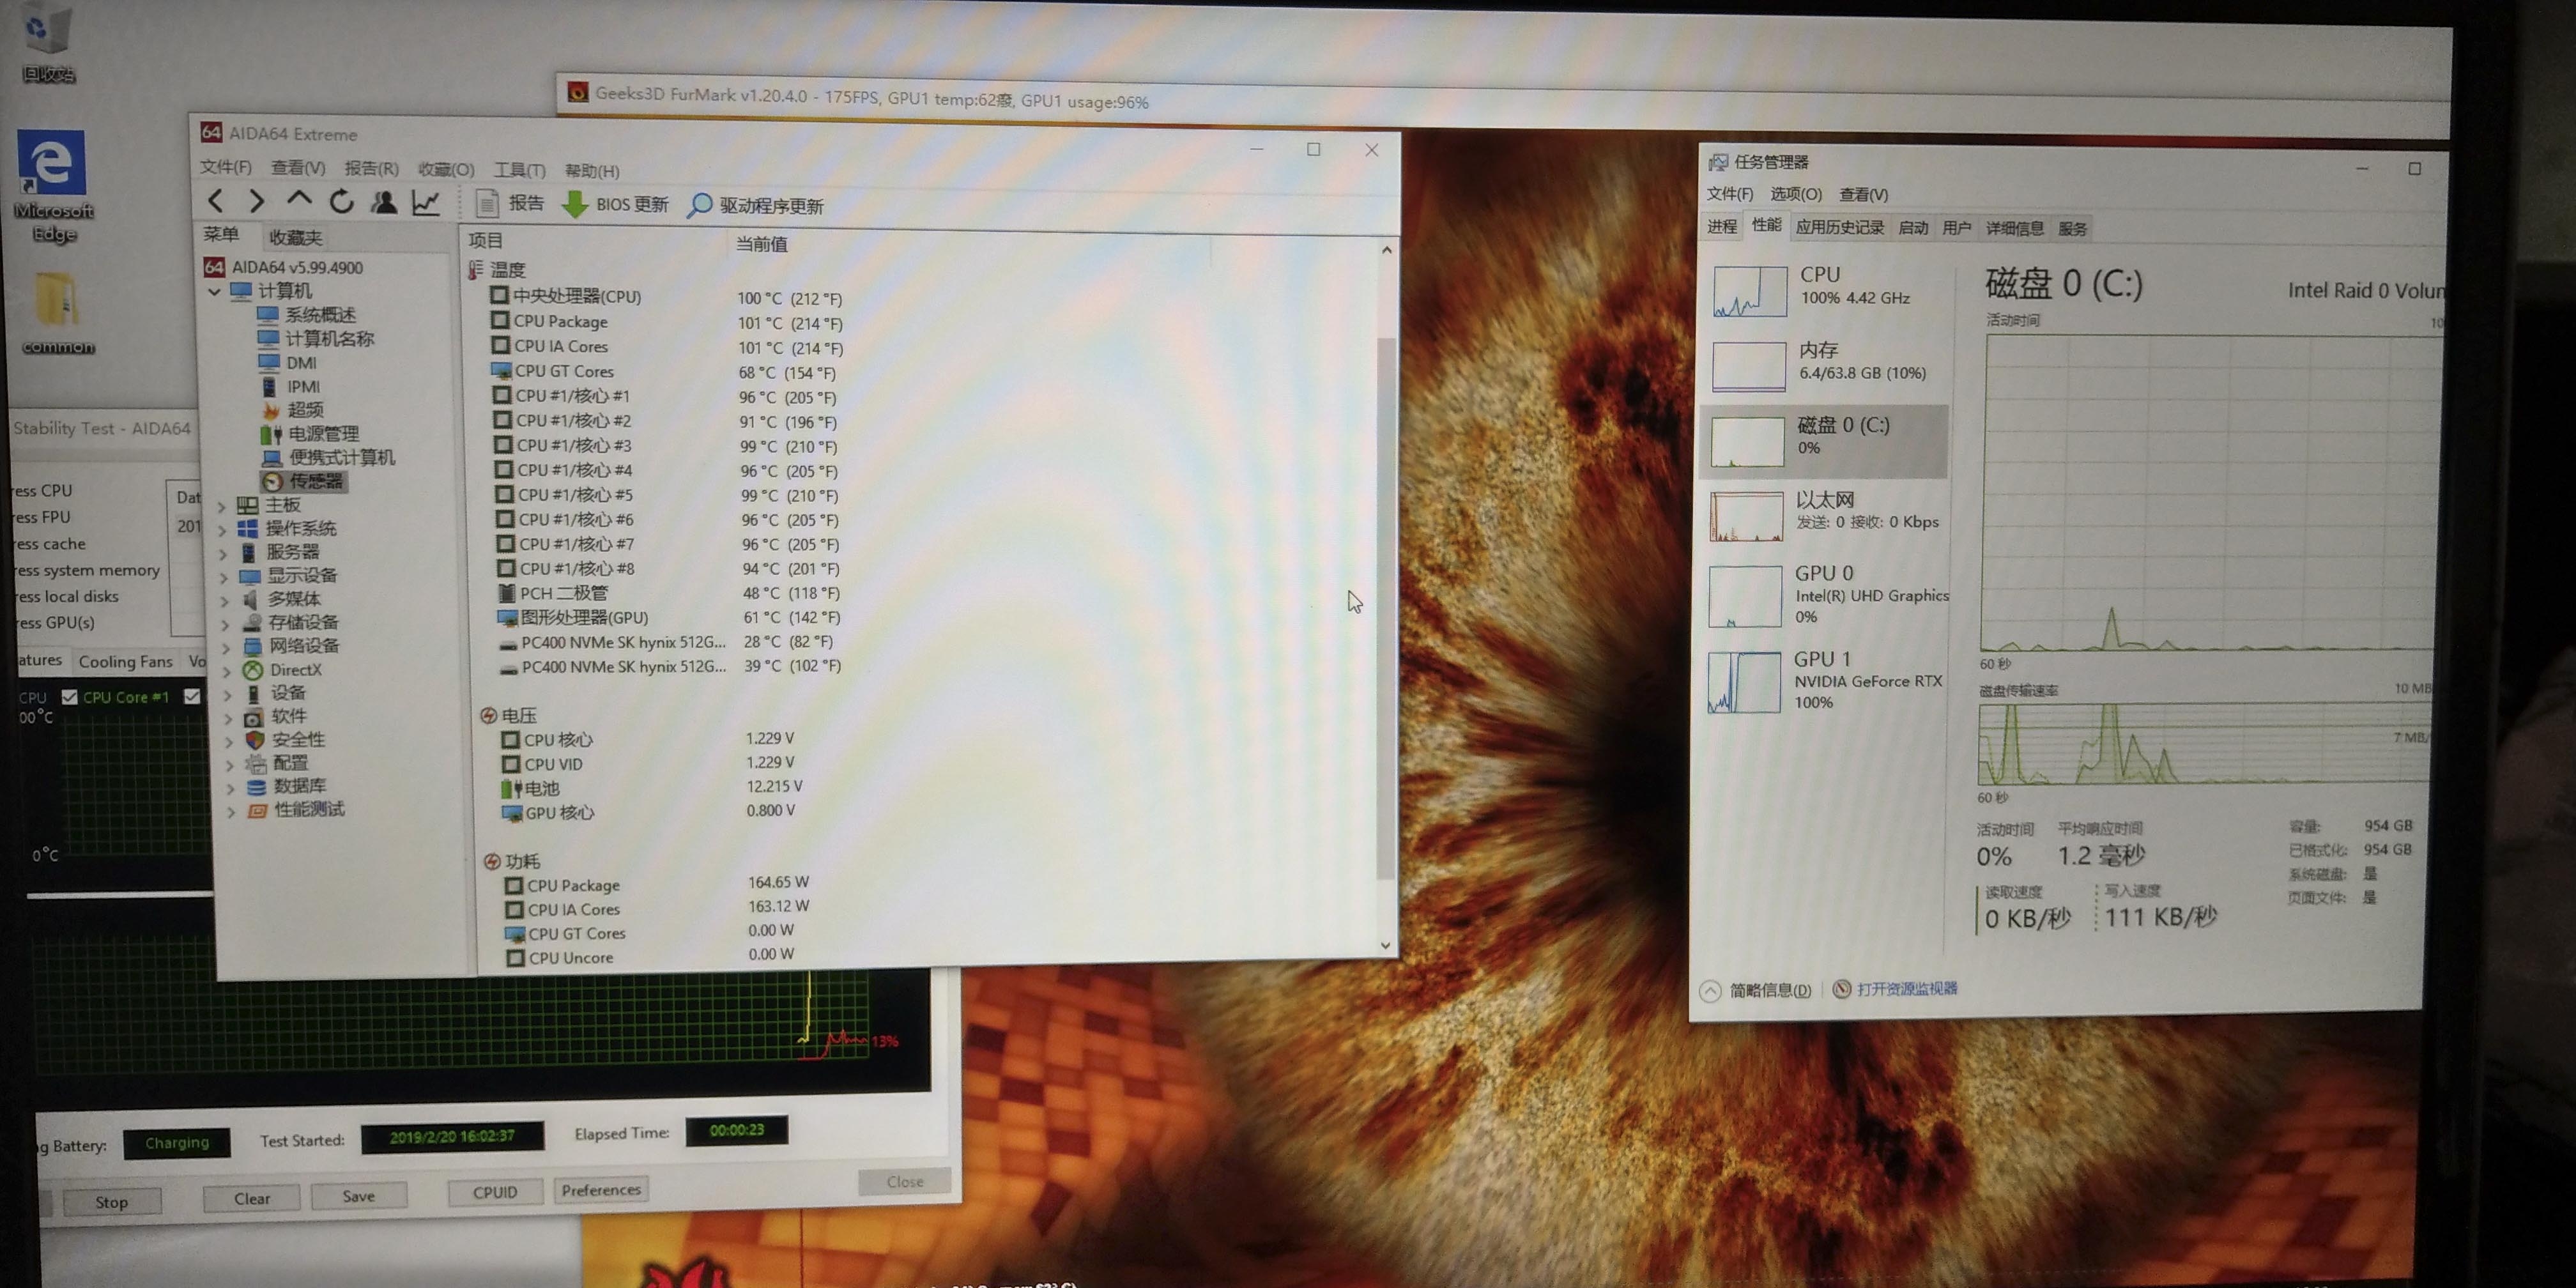Open AIDA64 帮助(H) menu
This screenshot has width=2576, height=1288.
(592, 171)
